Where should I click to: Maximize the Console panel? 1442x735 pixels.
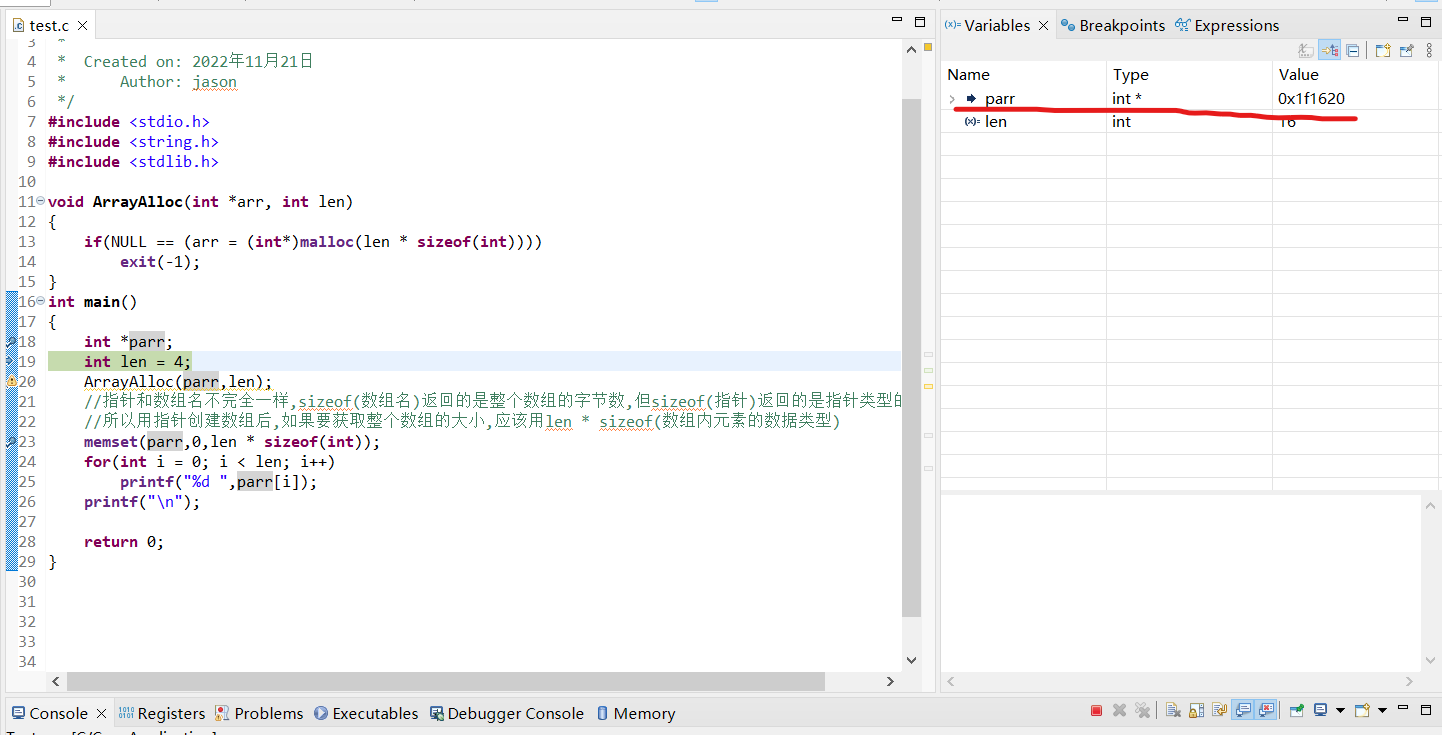[1424, 710]
